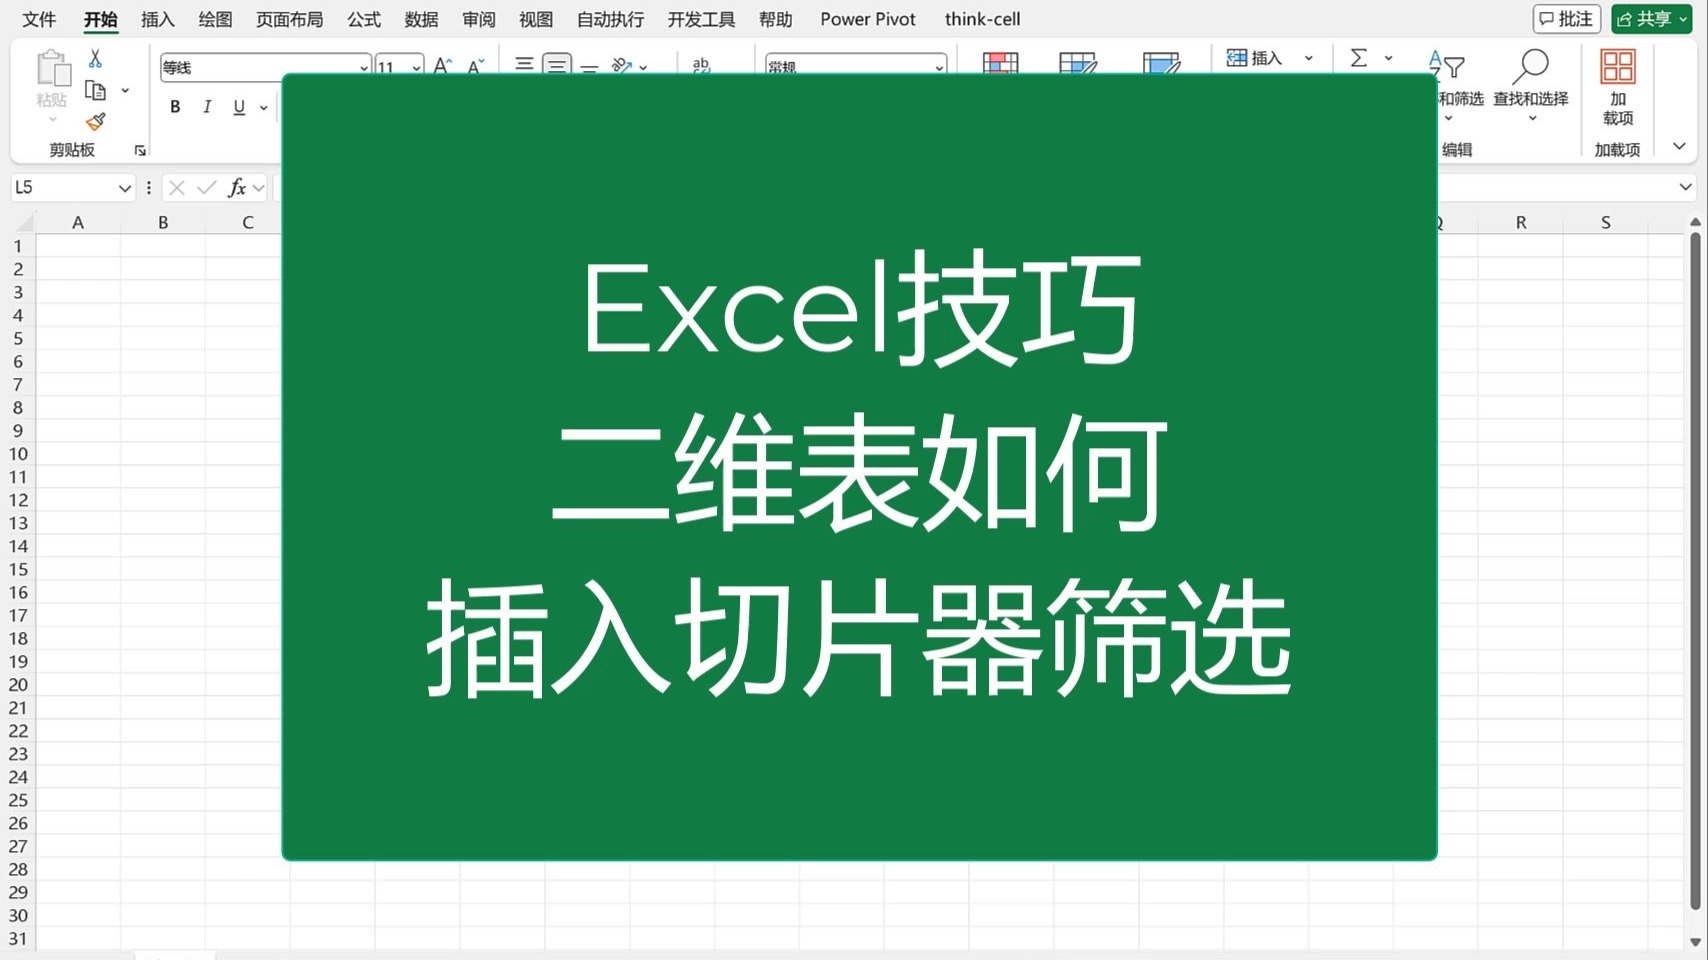
Task: Toggle middle-align in the alignment group
Action: (556, 64)
